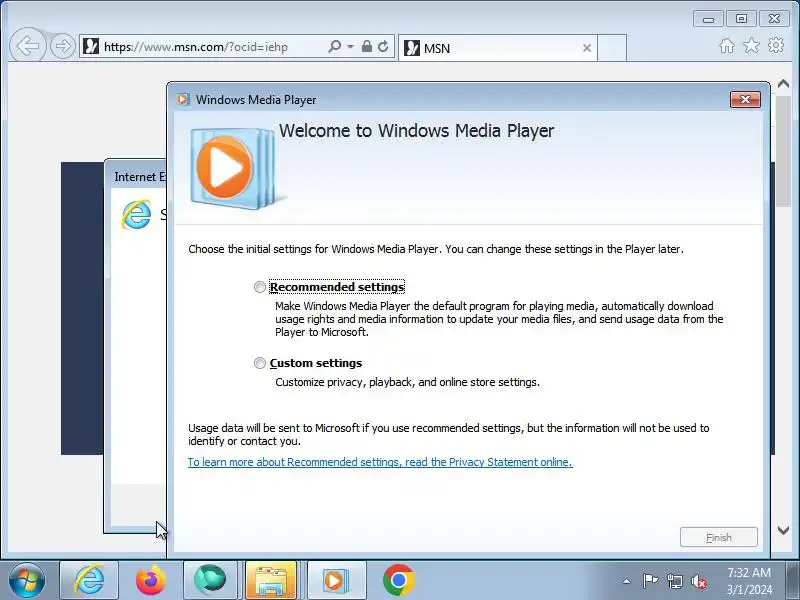This screenshot has height=600, width=800.
Task: Open Windows Explorer from the taskbar
Action: point(271,580)
